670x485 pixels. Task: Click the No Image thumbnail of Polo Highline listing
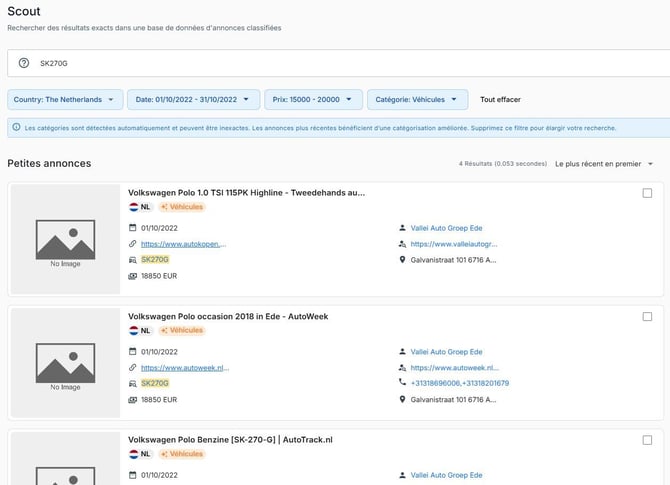(65, 239)
